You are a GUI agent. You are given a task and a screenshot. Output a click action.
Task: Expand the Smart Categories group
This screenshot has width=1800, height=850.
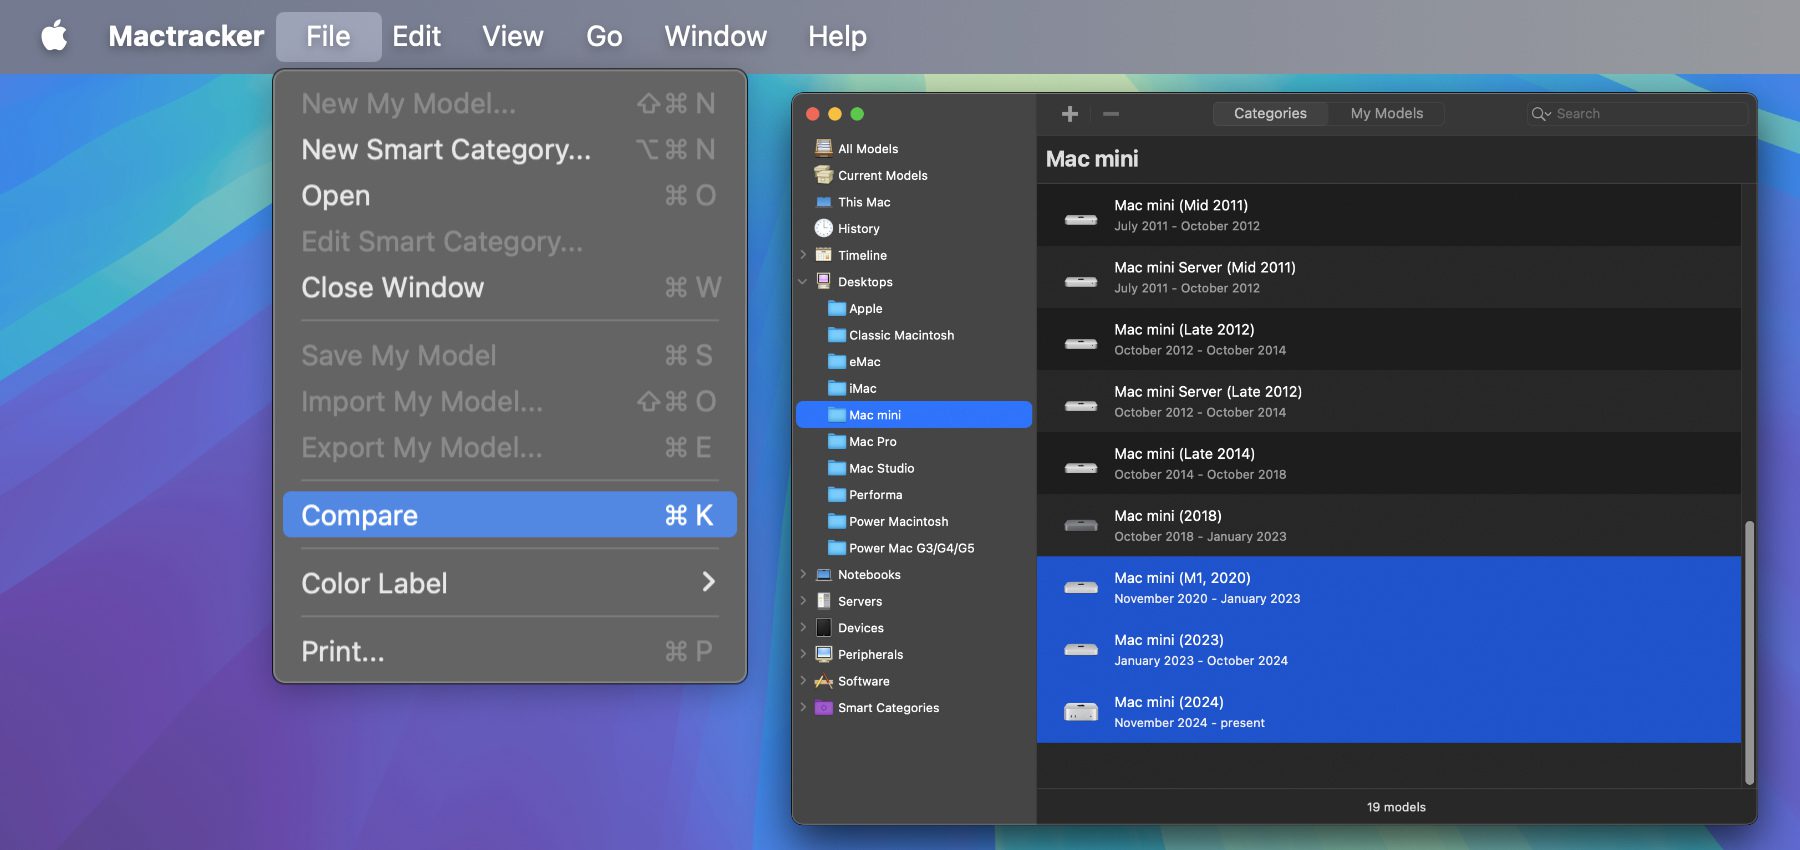803,707
